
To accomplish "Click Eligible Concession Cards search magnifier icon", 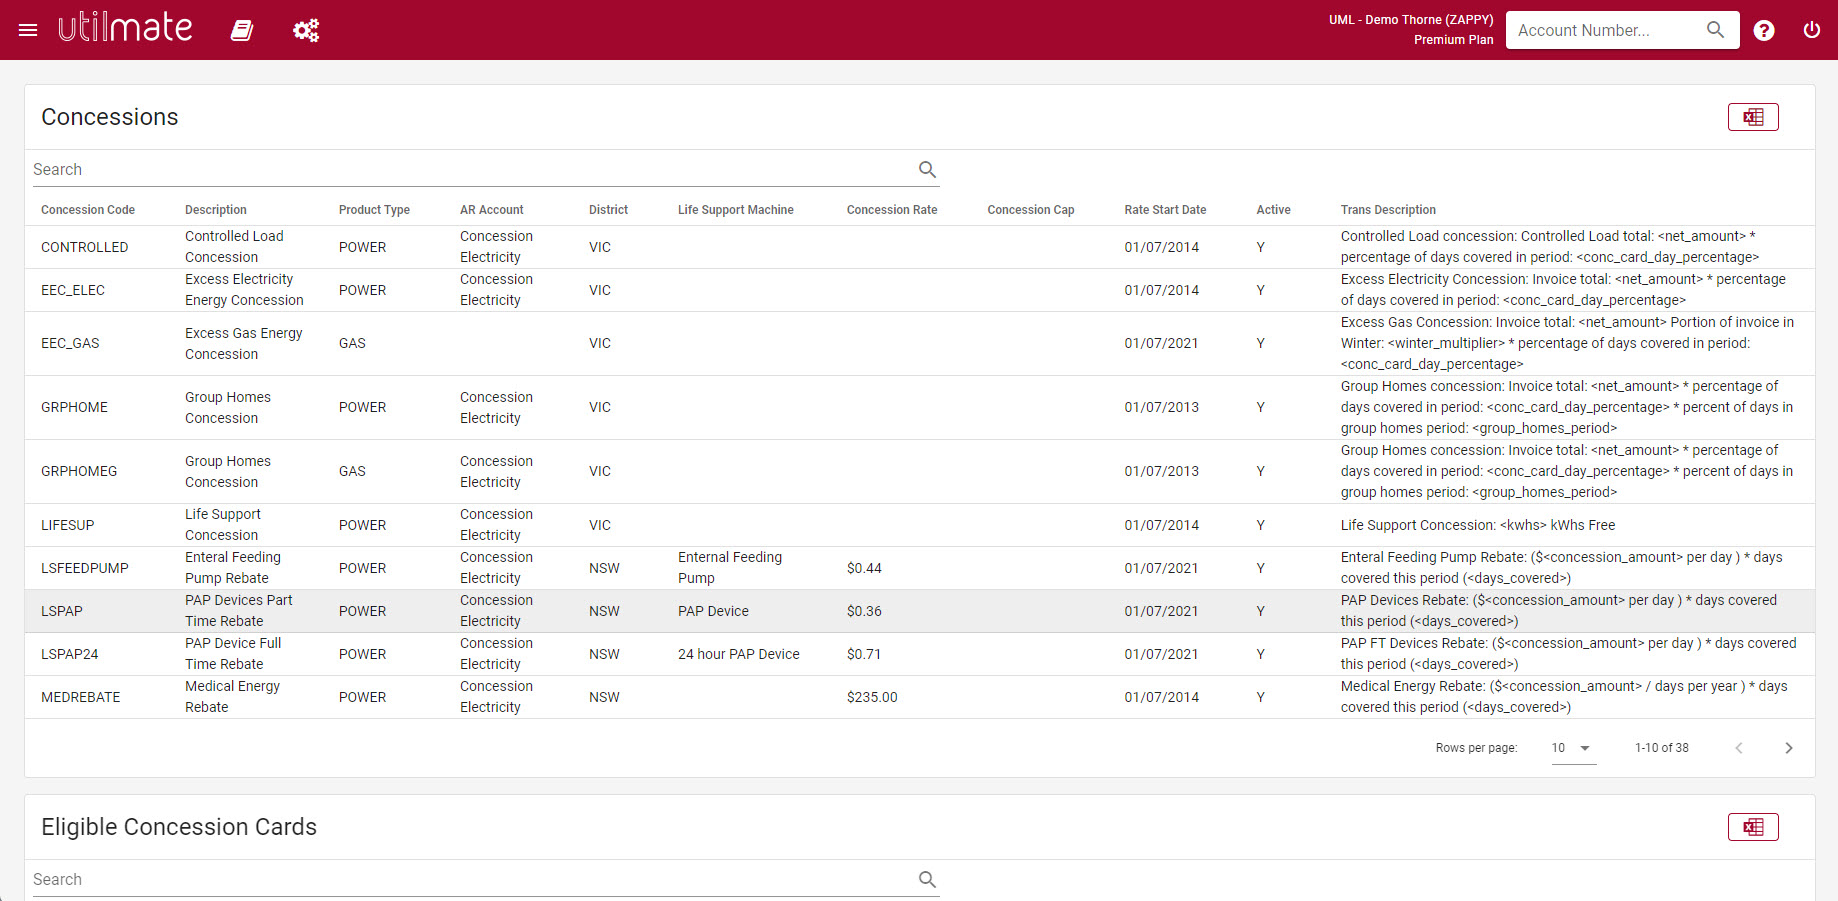I will click(927, 880).
